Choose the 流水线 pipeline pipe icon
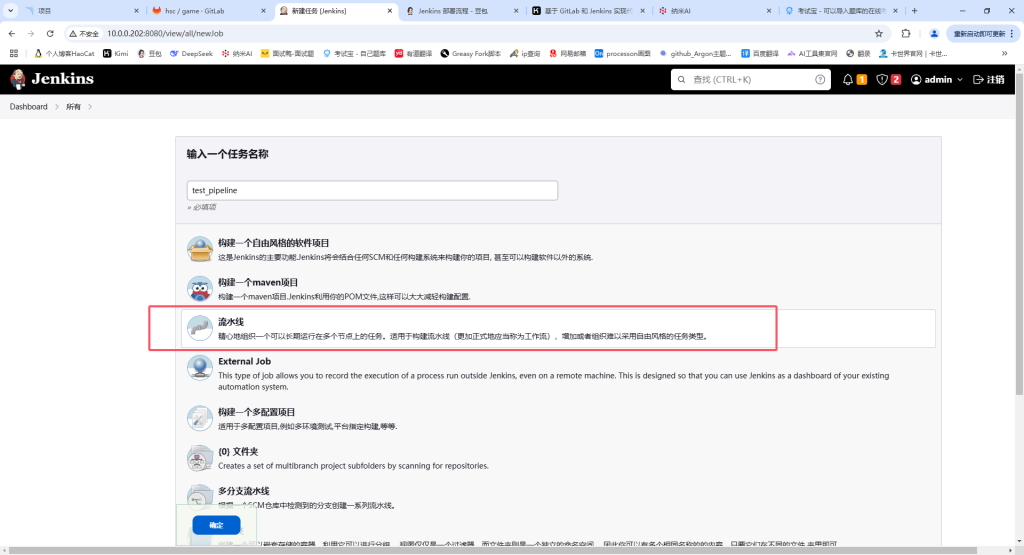 200,329
